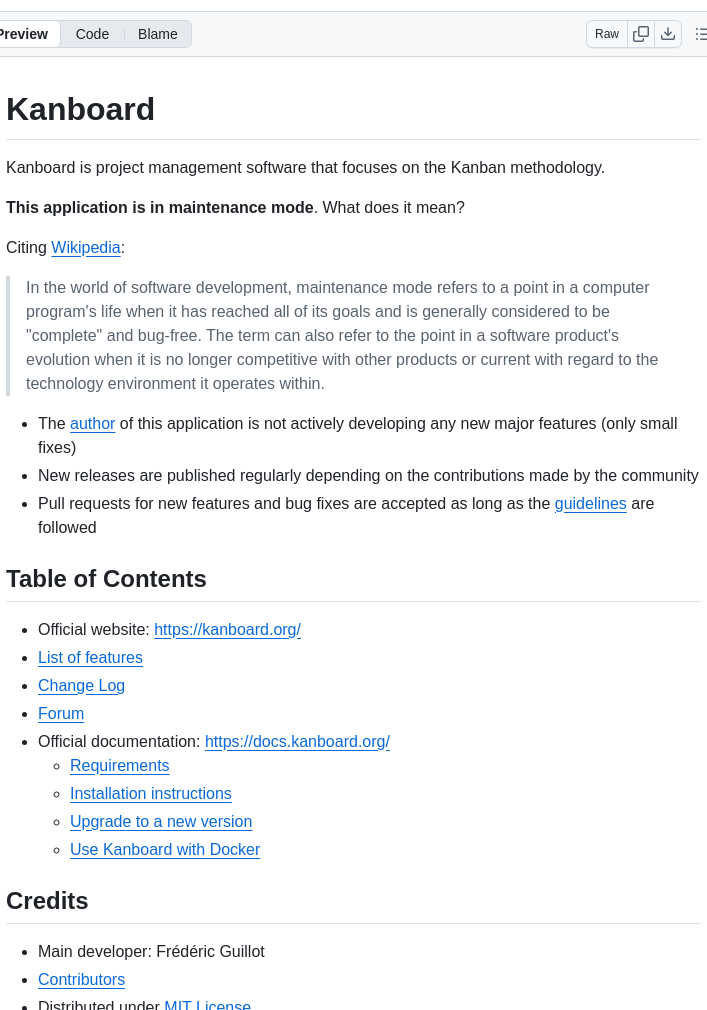This screenshot has height=1010, width=707.
Task: Open the Change Log link
Action: 81,686
